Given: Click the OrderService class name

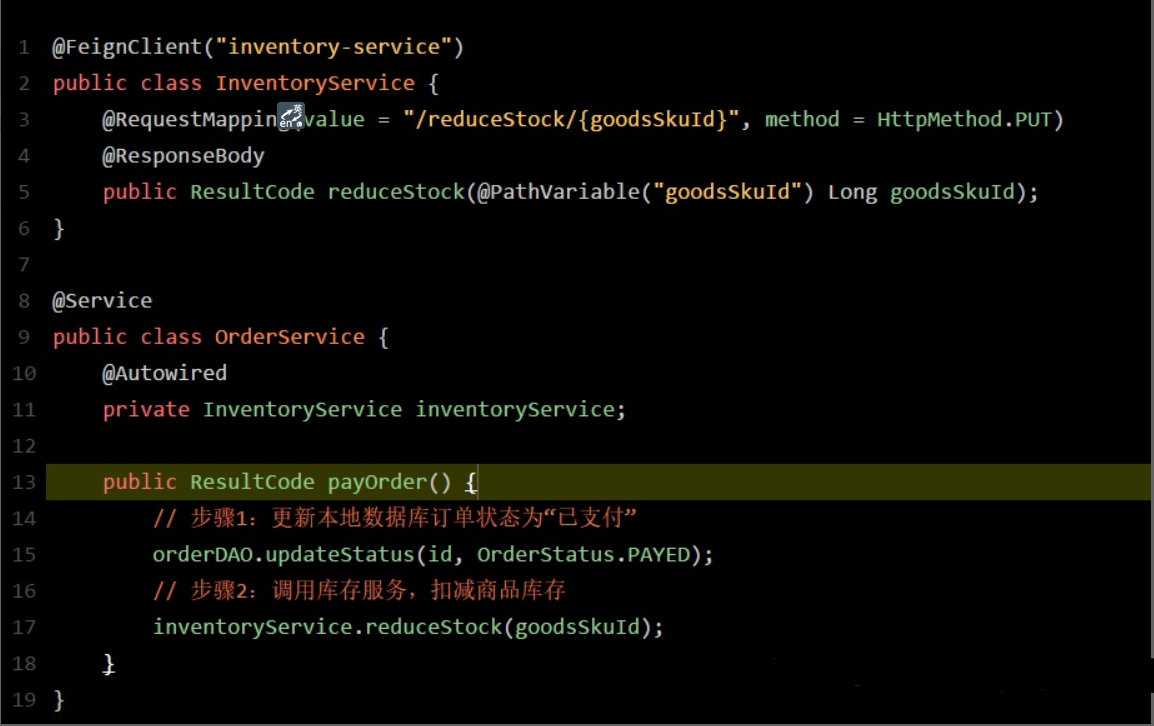Looking at the screenshot, I should (x=290, y=337).
